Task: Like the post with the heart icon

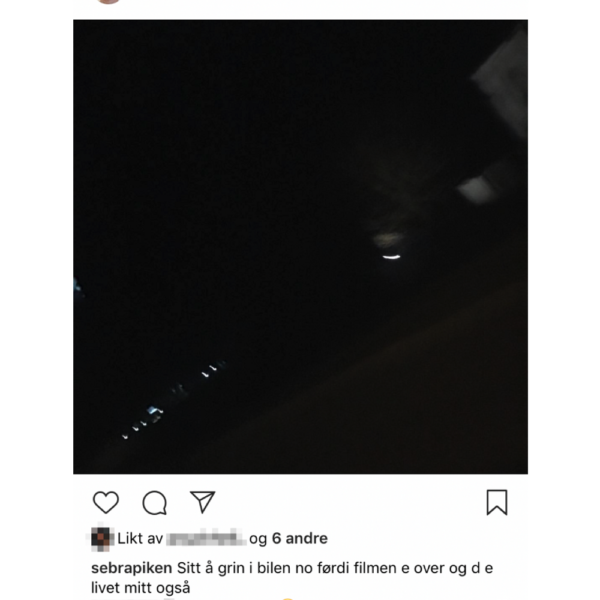Action: [106, 502]
